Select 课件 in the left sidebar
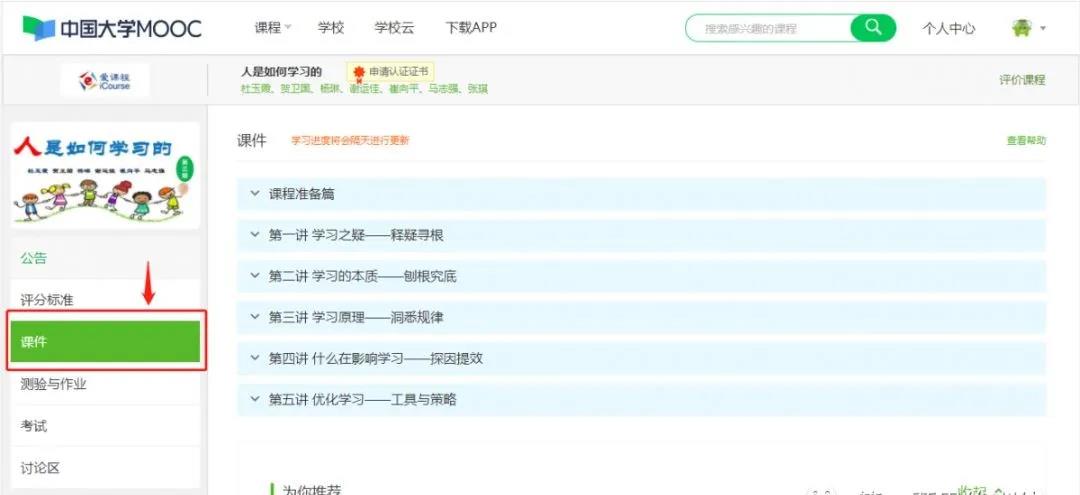 (105, 342)
